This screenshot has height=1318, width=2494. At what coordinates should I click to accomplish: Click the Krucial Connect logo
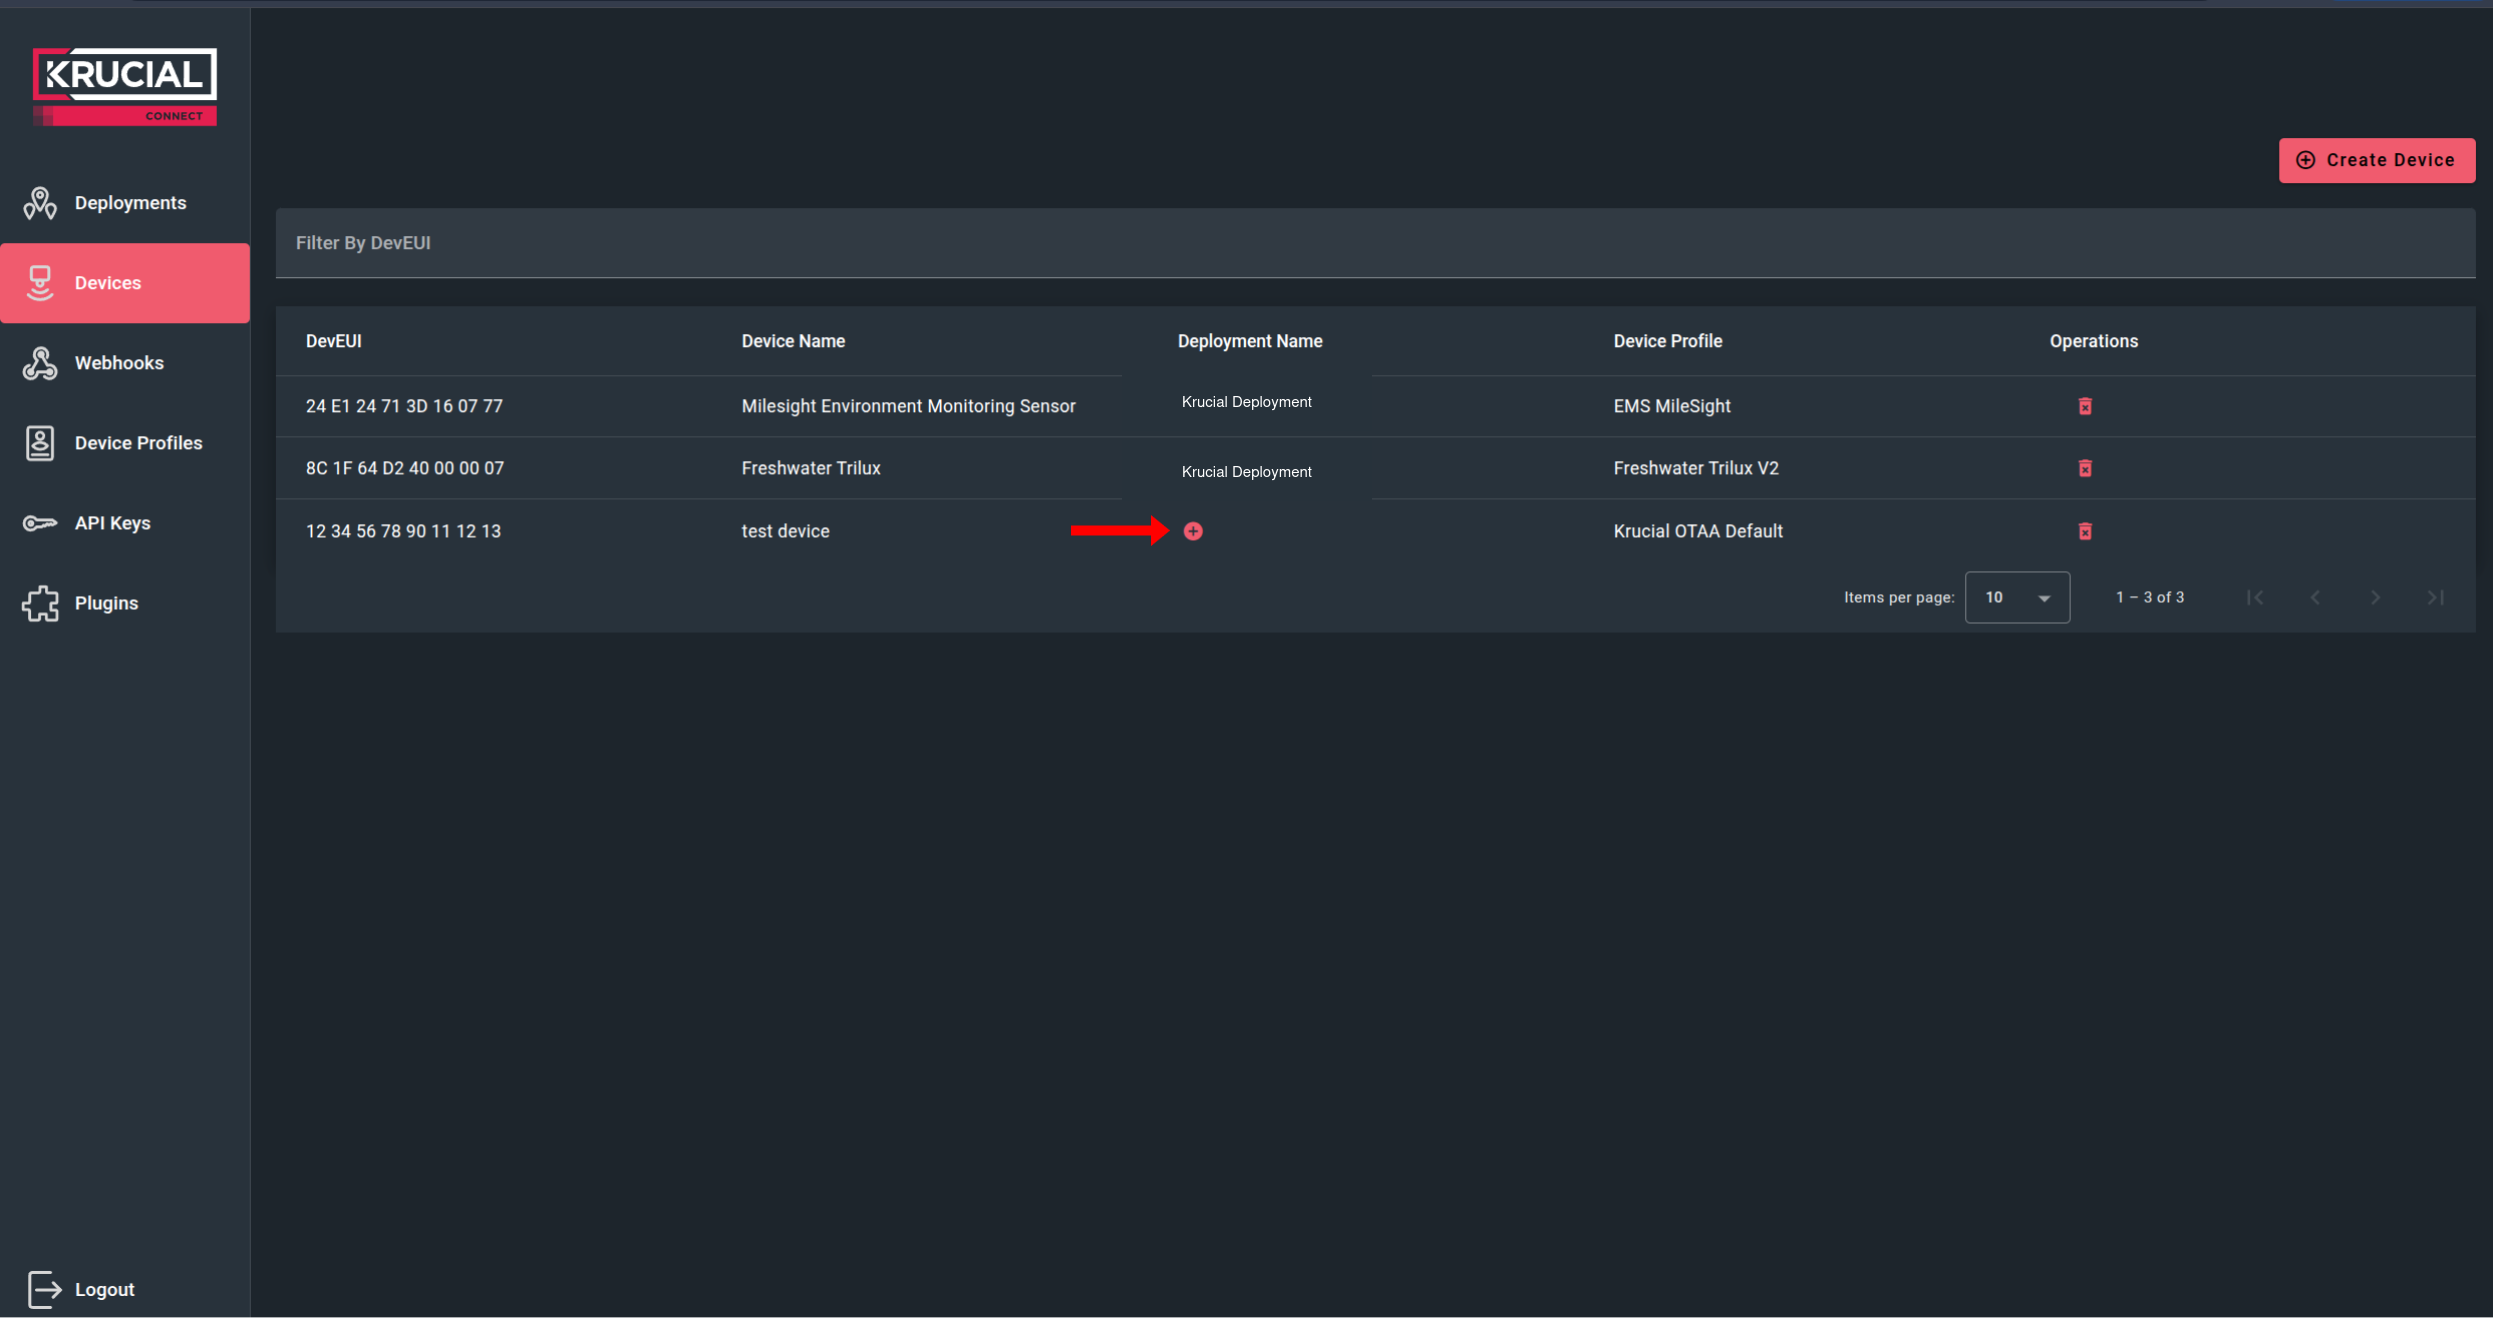(124, 84)
